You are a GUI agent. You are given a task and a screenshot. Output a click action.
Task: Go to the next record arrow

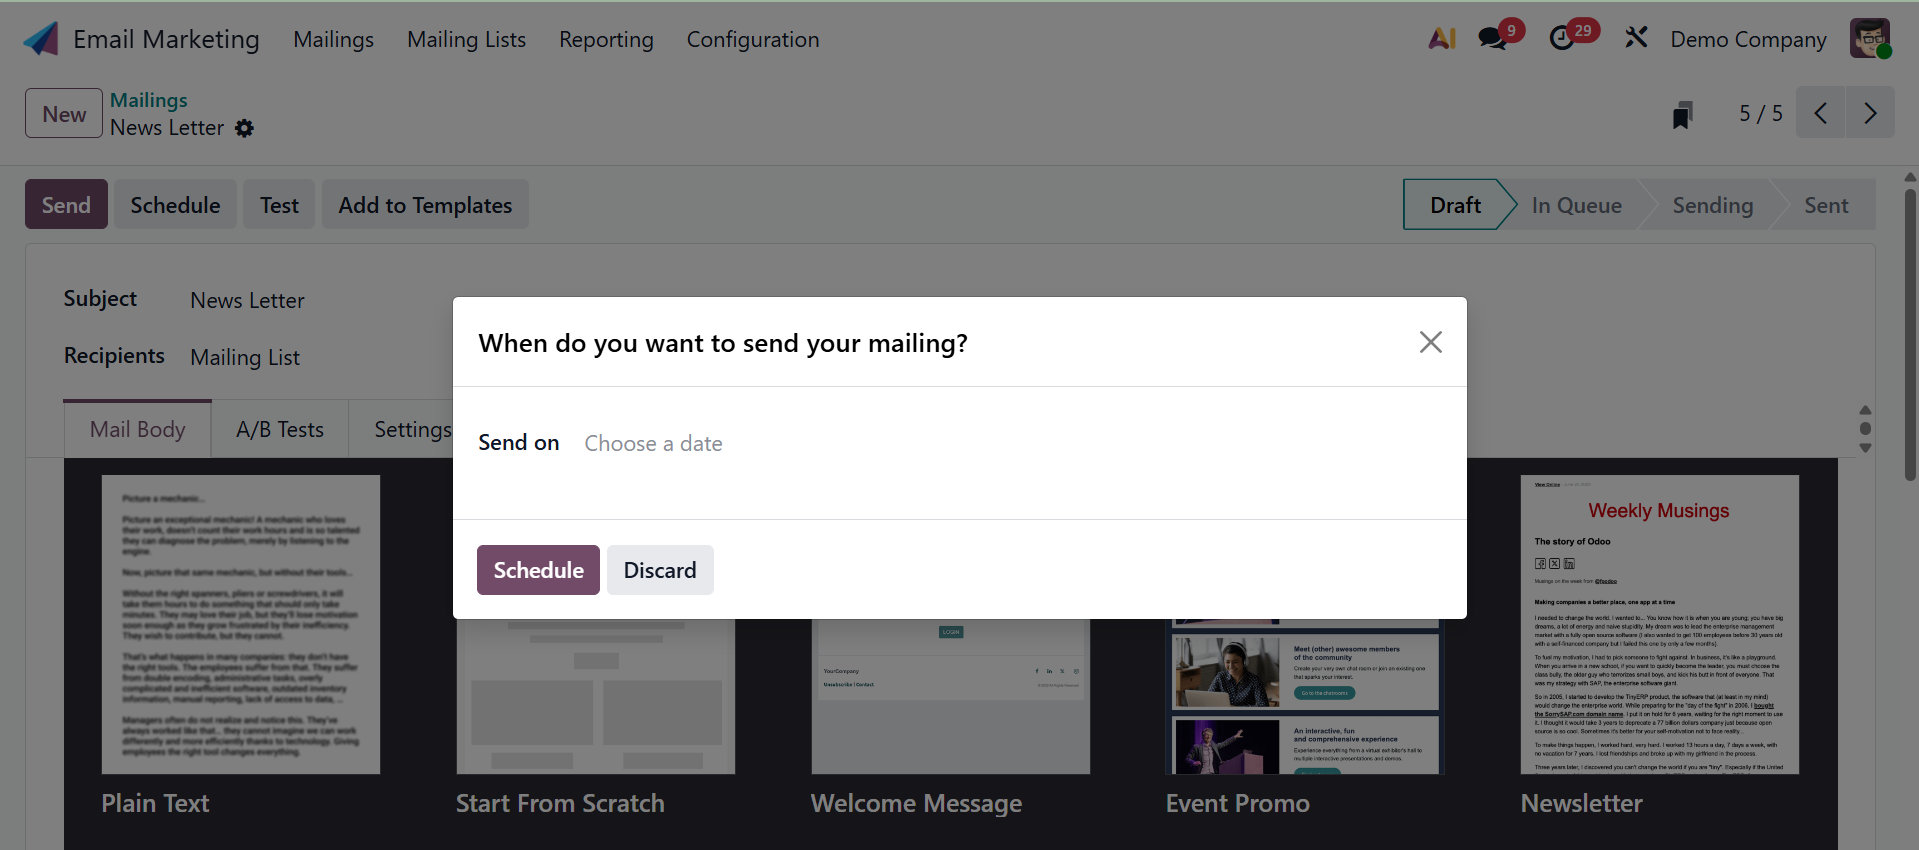[1870, 113]
